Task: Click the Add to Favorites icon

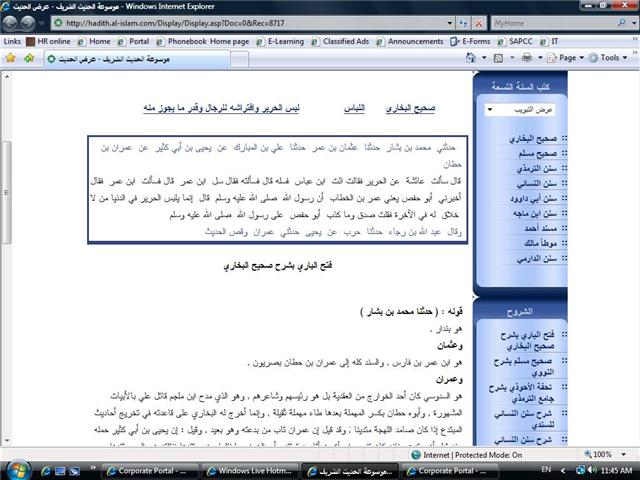Action: [x=29, y=58]
